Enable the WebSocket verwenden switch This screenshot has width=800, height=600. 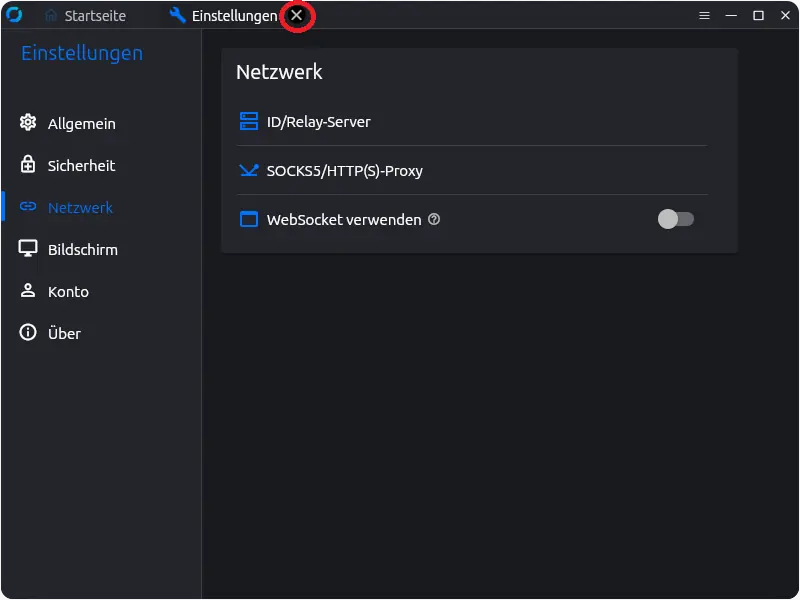(675, 219)
